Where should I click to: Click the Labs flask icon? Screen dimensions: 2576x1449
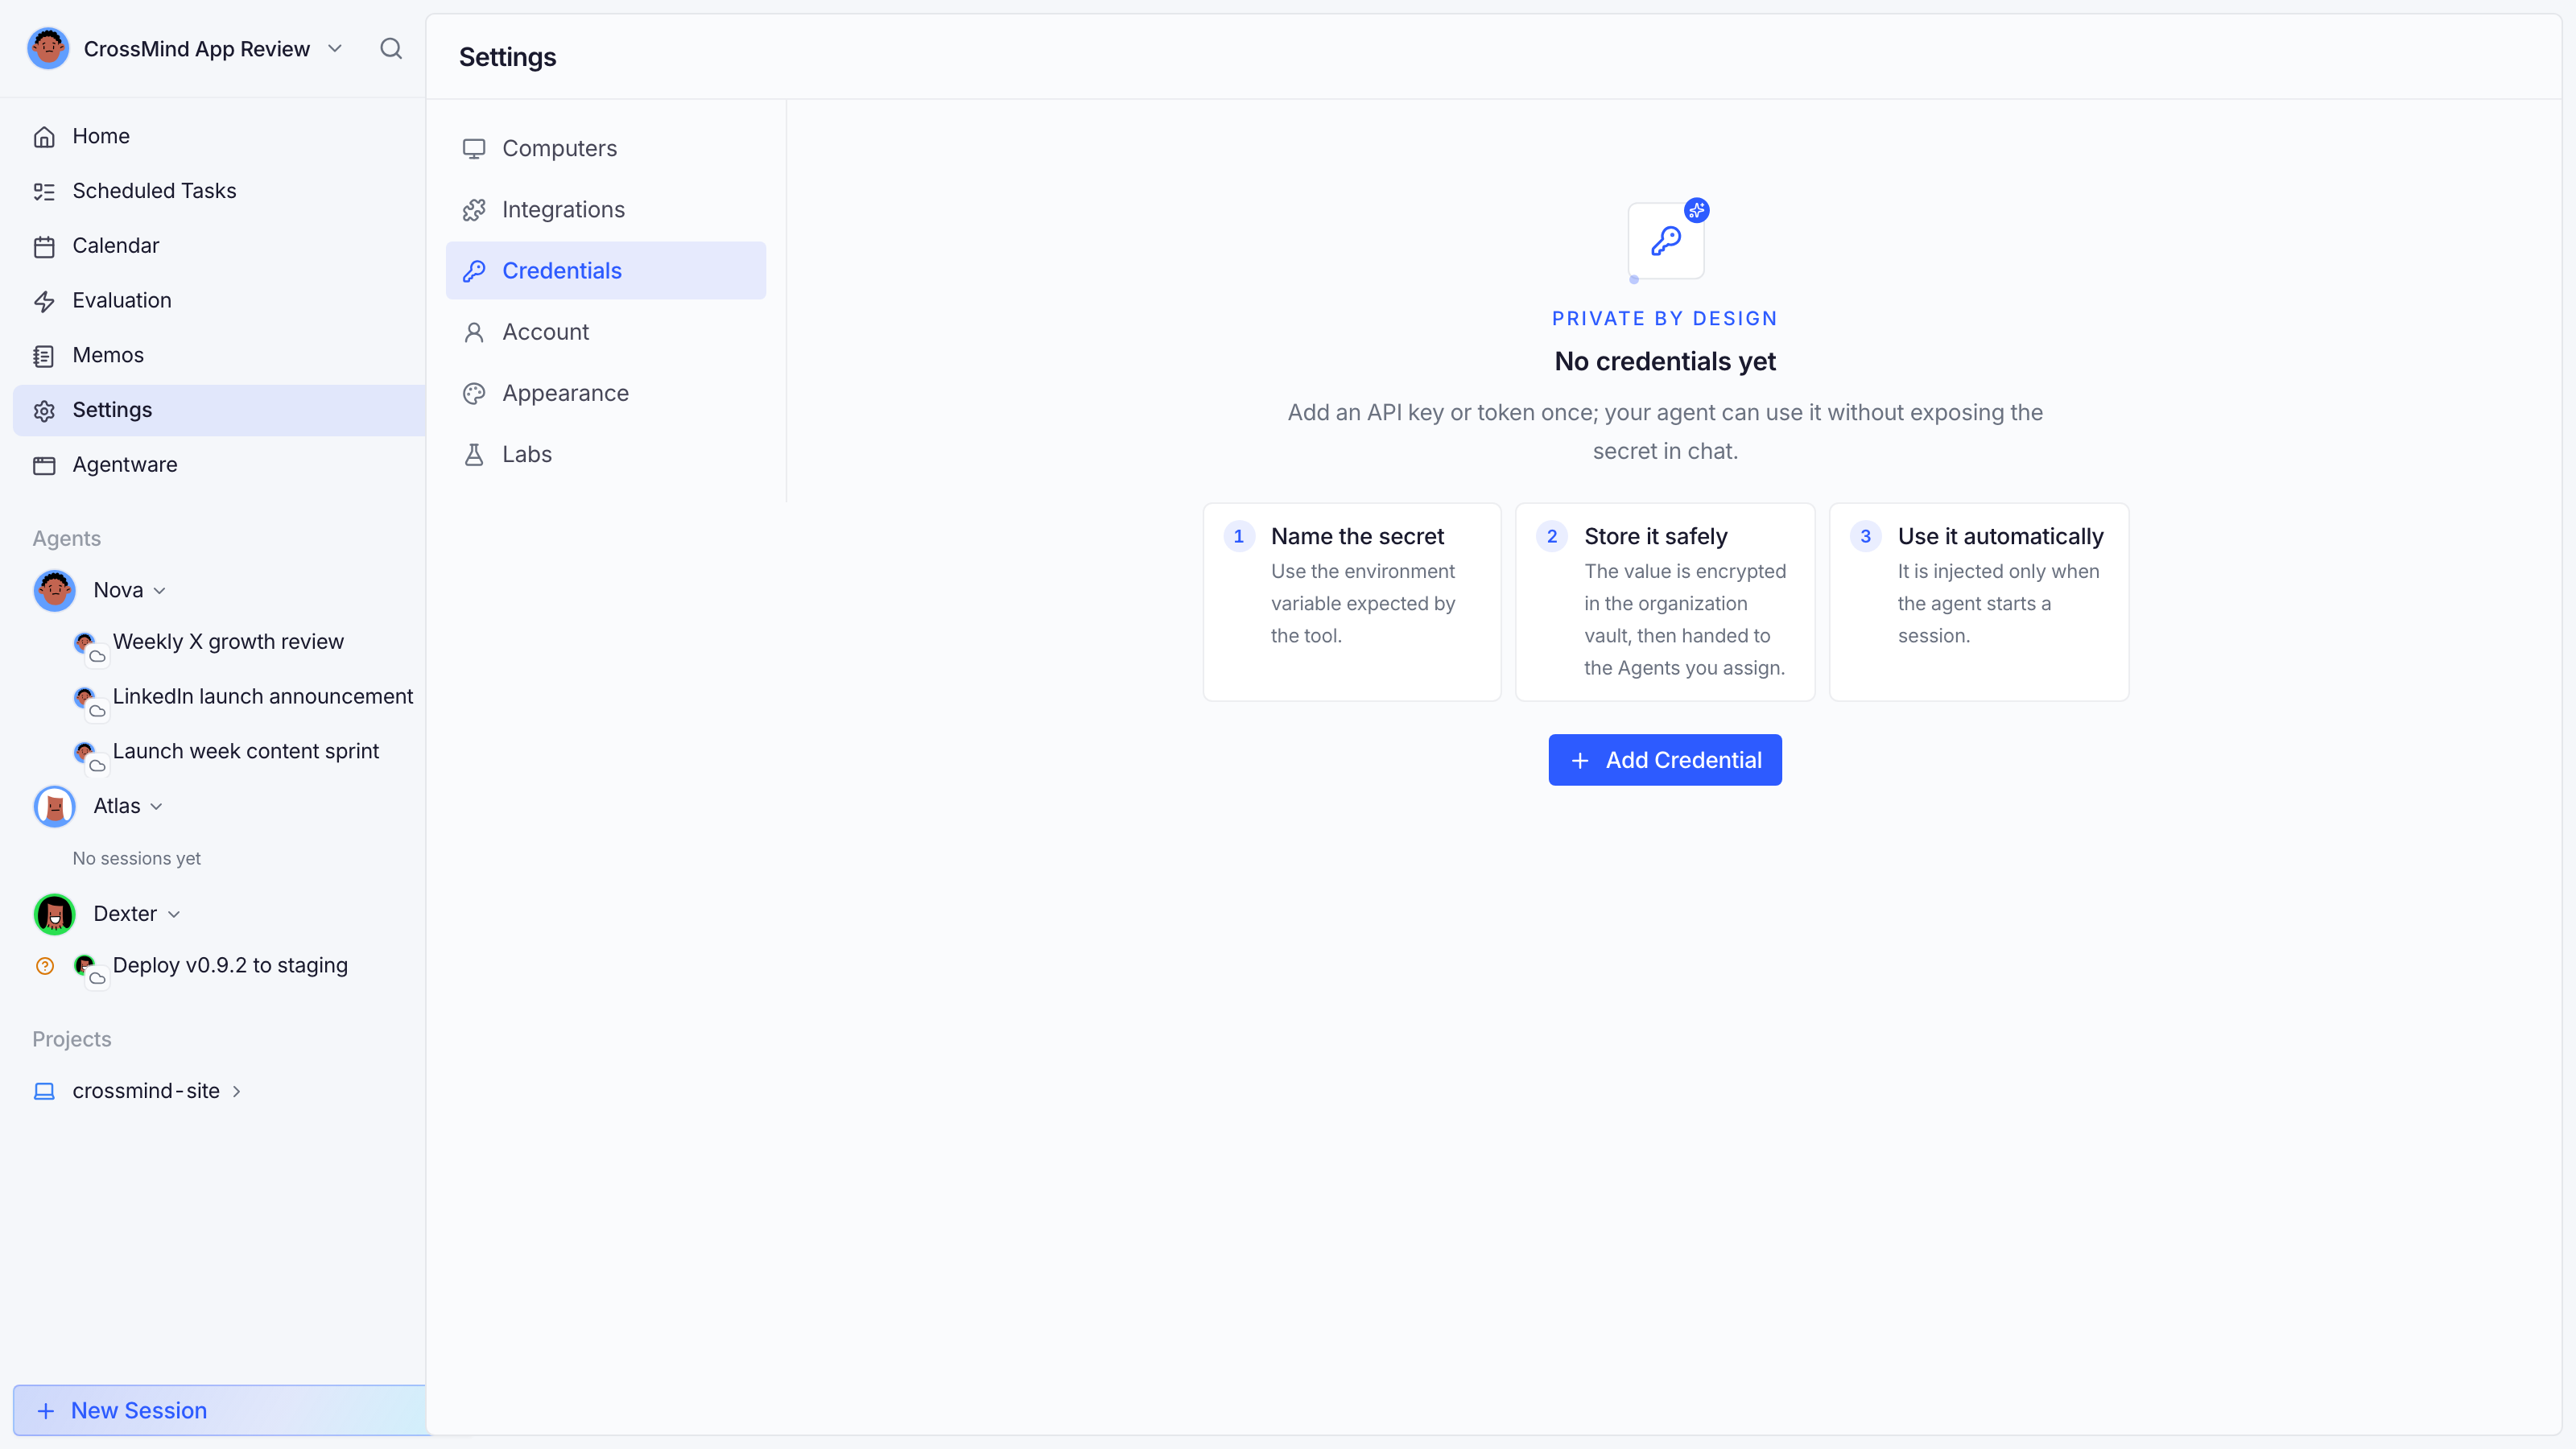(x=474, y=454)
